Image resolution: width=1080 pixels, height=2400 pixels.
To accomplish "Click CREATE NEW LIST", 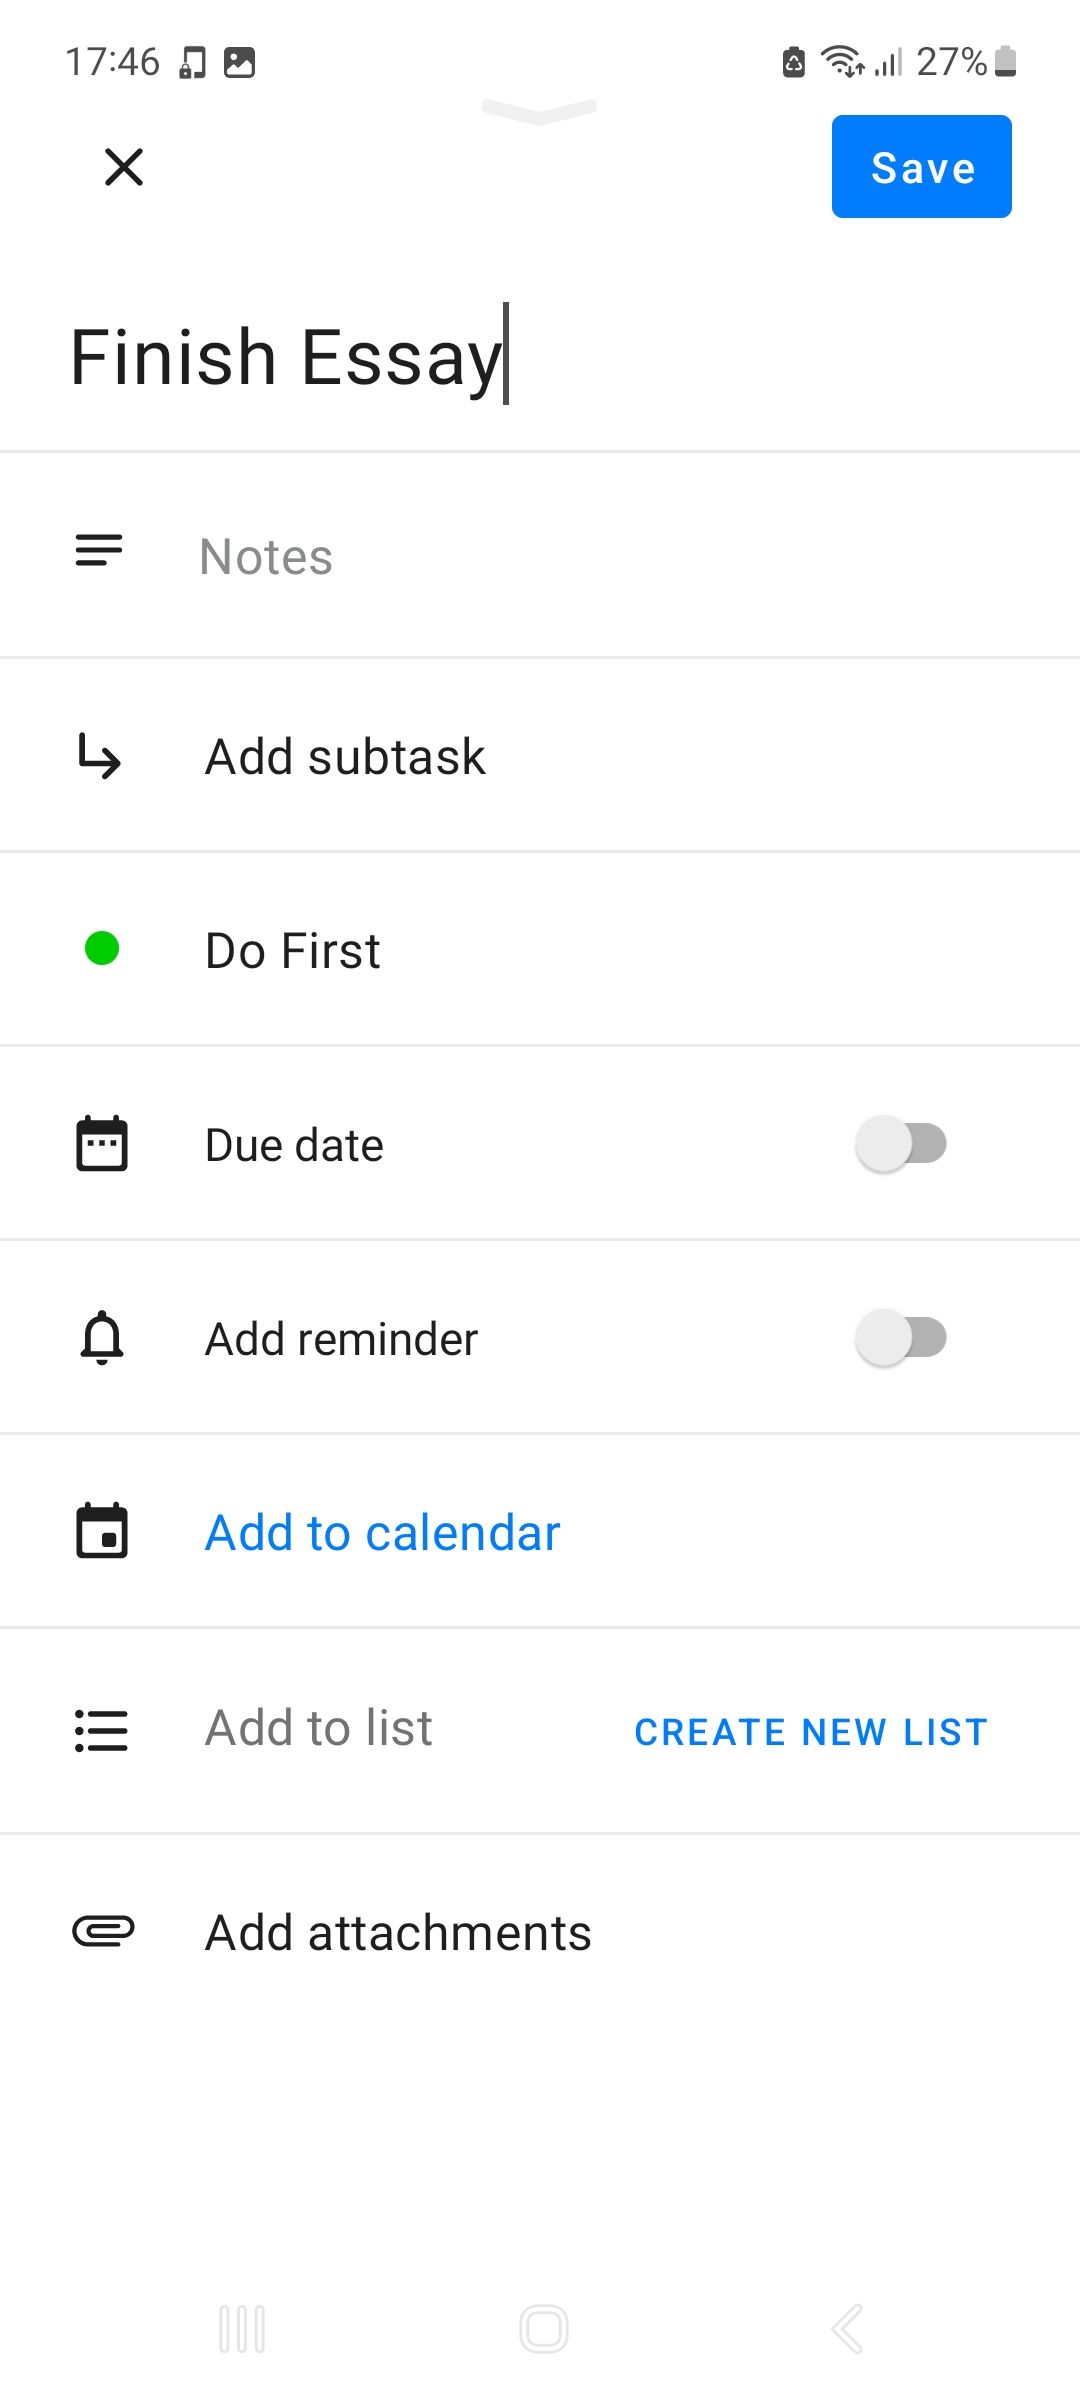I will pyautogui.click(x=811, y=1732).
